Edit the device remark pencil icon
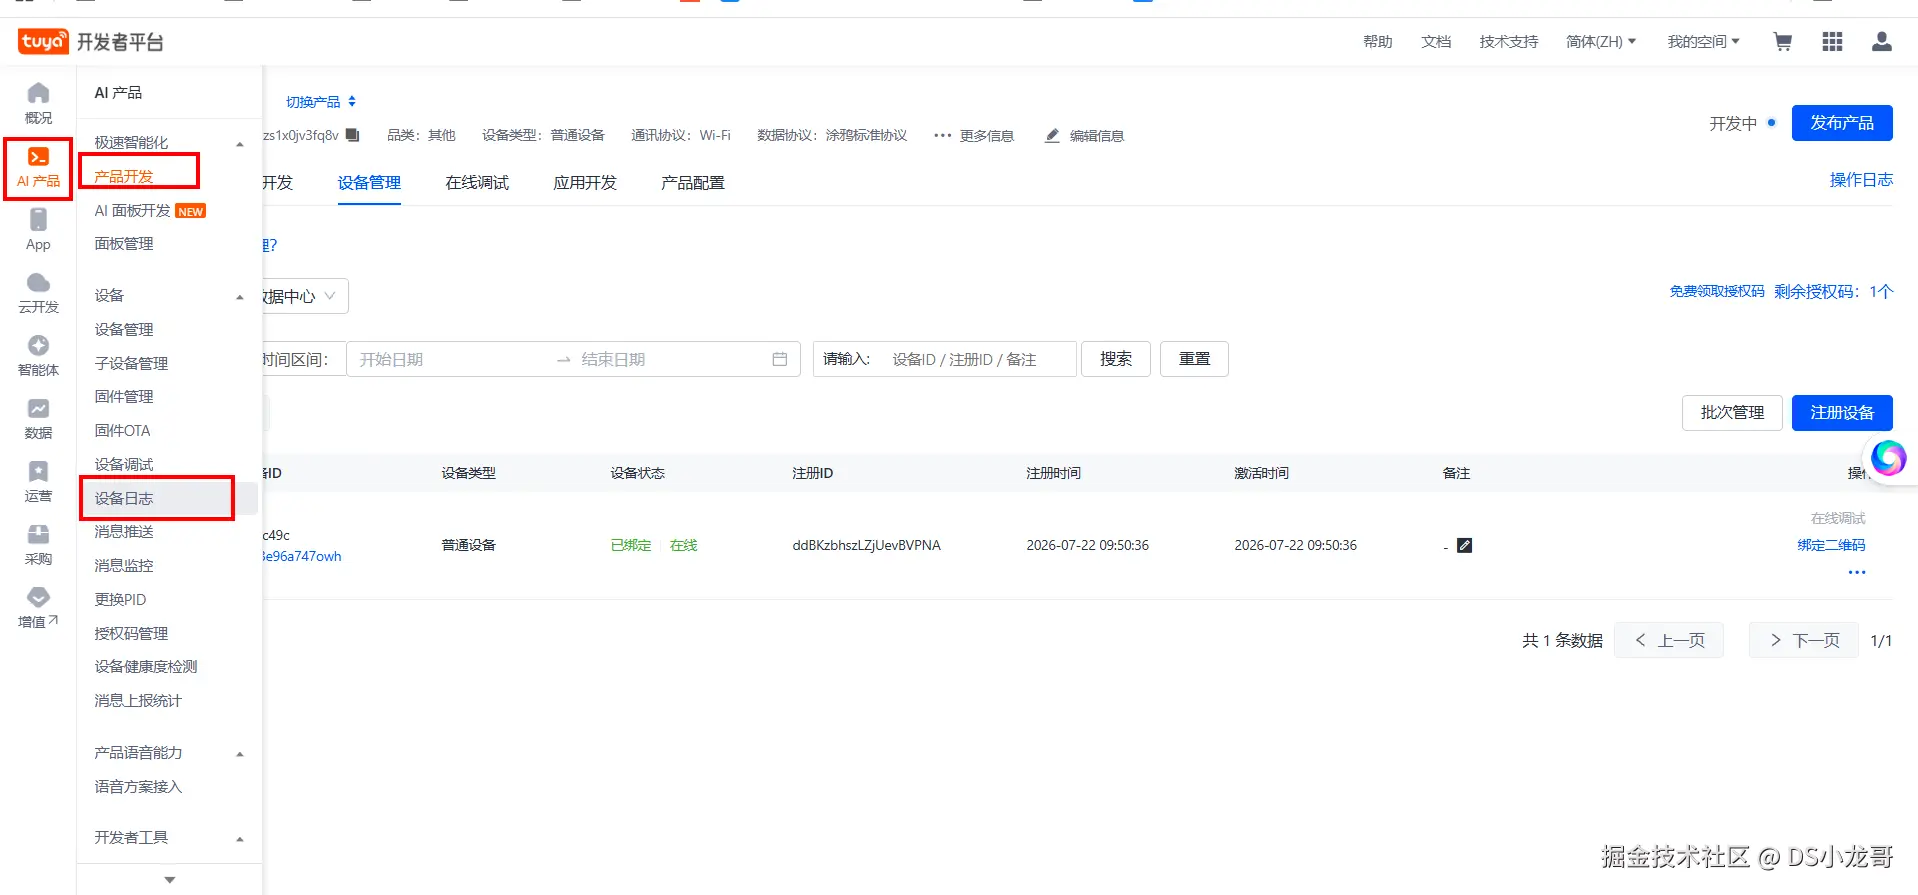This screenshot has height=895, width=1918. pyautogui.click(x=1464, y=545)
